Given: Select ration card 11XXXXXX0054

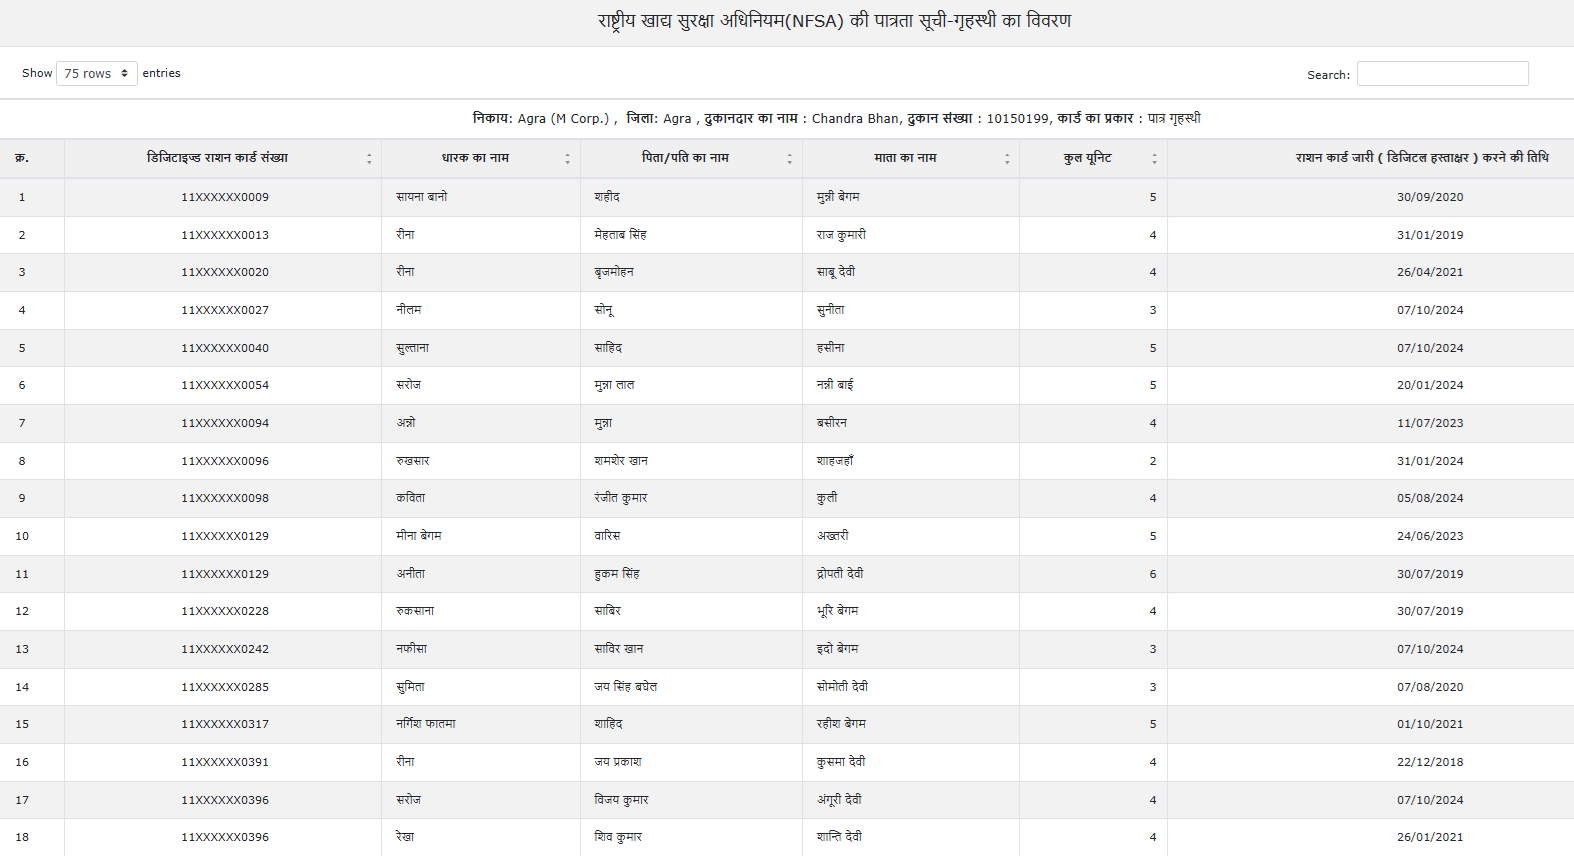Looking at the screenshot, I should click(x=225, y=385).
